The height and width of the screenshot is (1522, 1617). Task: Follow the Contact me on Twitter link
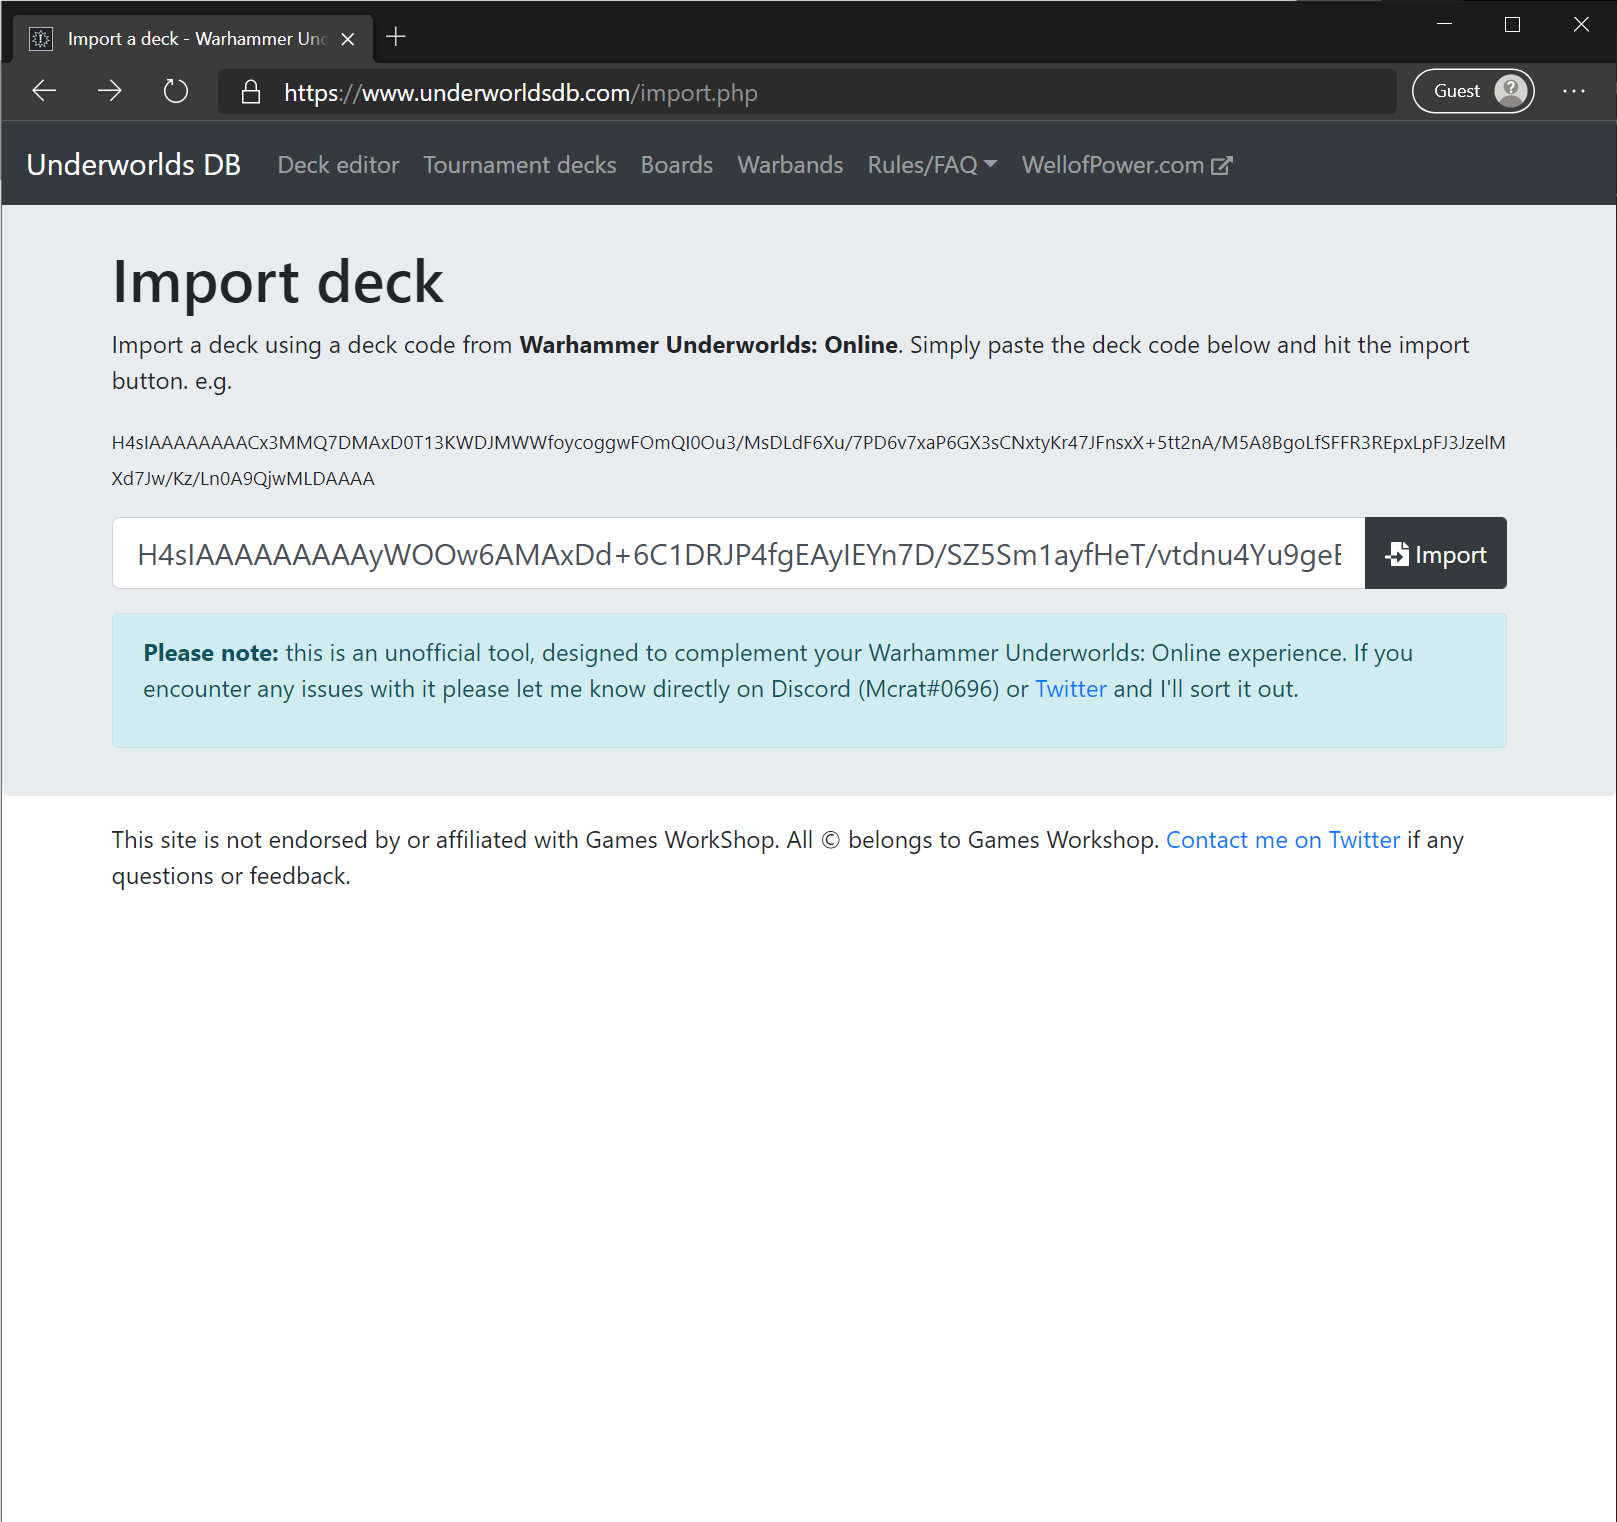click(1282, 840)
